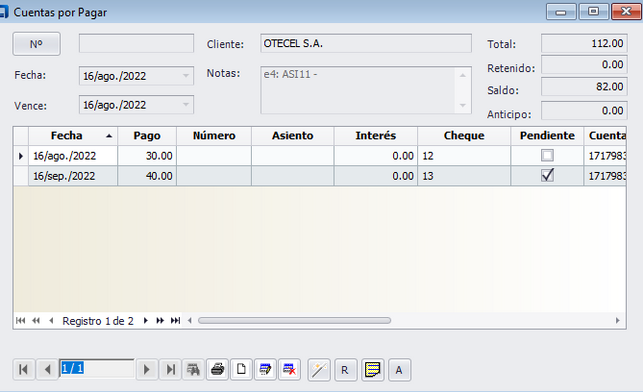
Task: Go forward a page in Registro navigator
Action: coord(160,321)
